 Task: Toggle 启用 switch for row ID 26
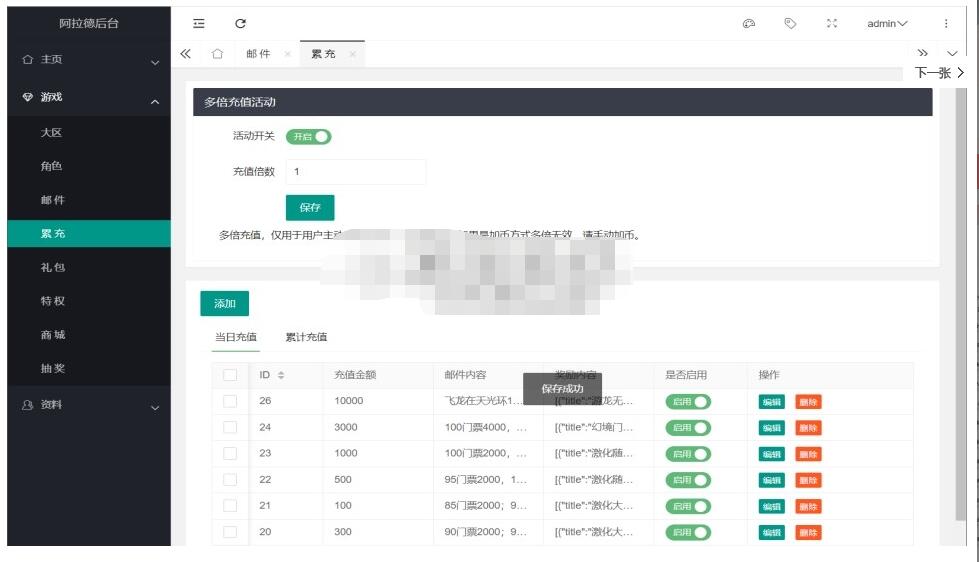click(x=688, y=401)
